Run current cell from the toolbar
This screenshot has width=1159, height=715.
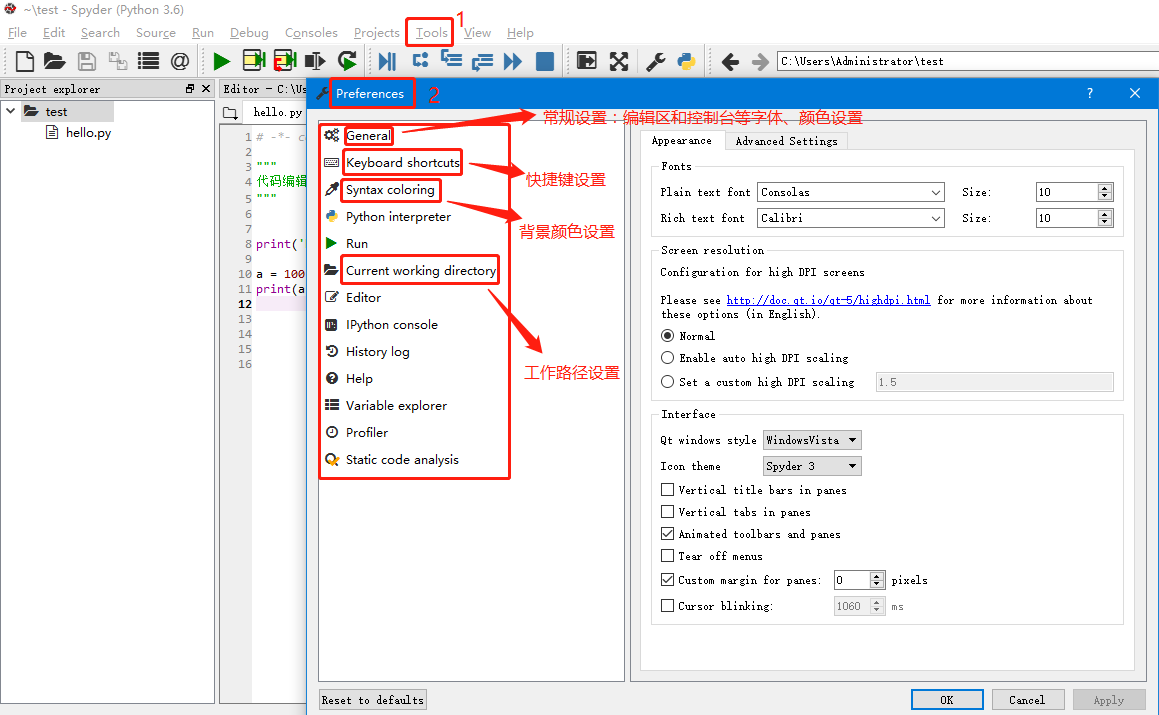pyautogui.click(x=254, y=61)
